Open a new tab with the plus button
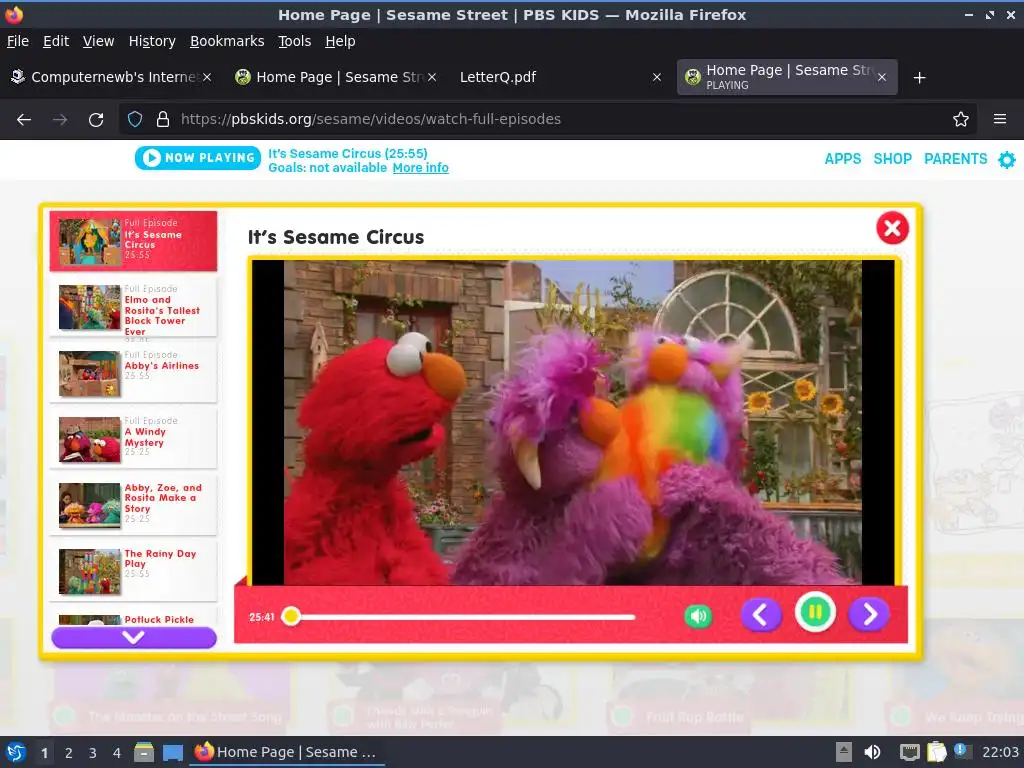 pyautogui.click(x=920, y=78)
